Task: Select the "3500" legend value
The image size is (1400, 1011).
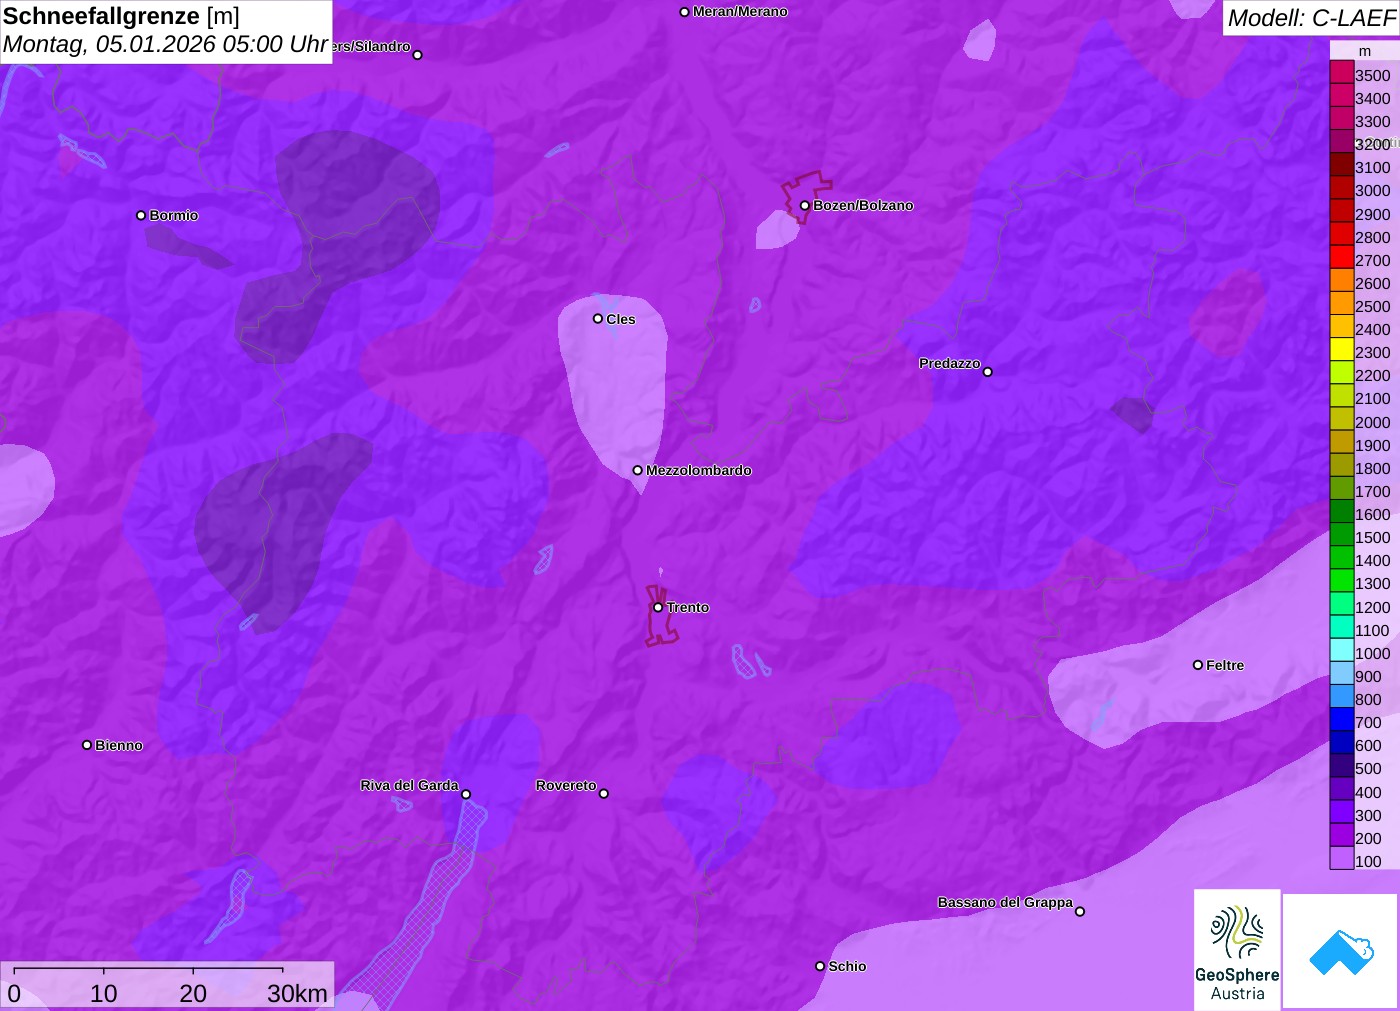Action: 1373,75
